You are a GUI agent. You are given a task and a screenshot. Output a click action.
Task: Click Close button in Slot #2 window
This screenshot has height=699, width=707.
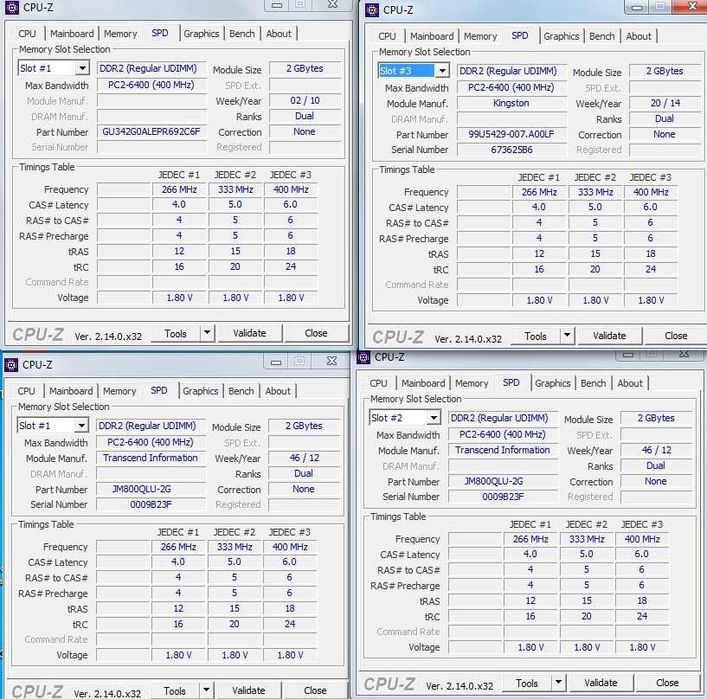(667, 683)
